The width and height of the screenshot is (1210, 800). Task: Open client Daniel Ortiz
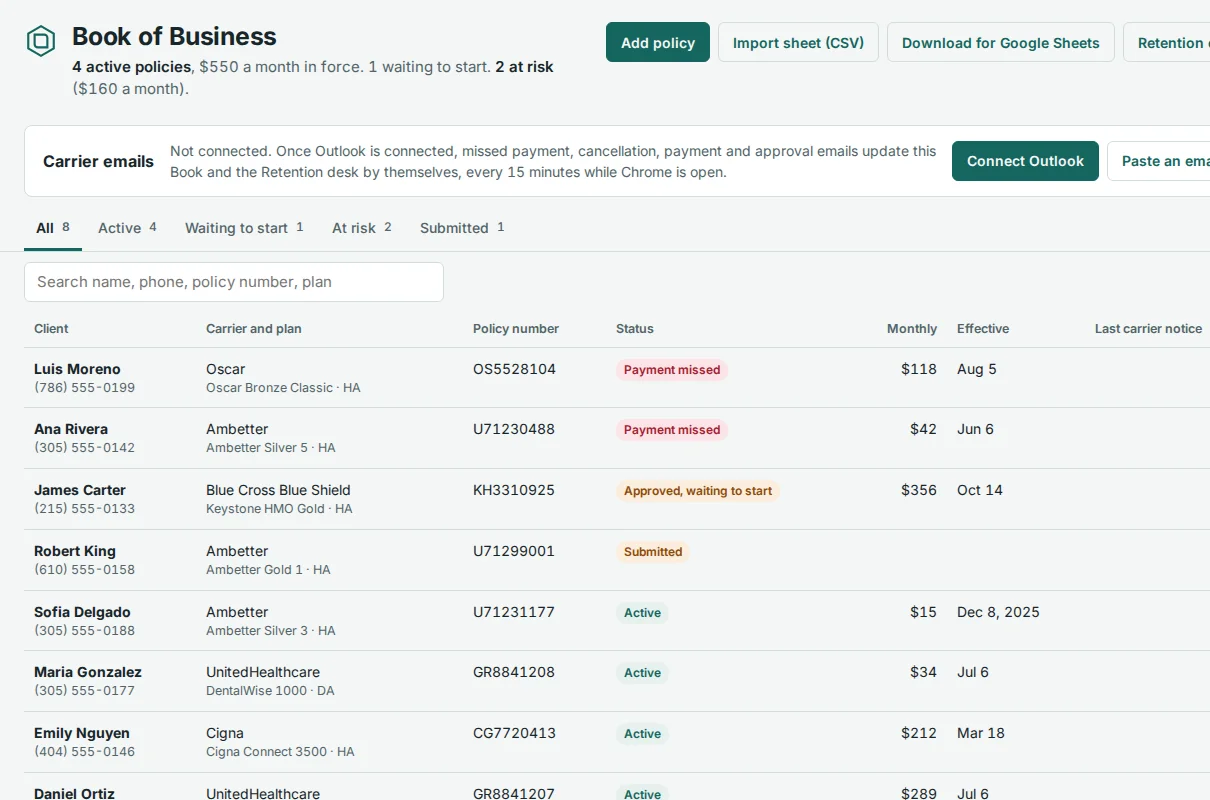[x=74, y=793]
